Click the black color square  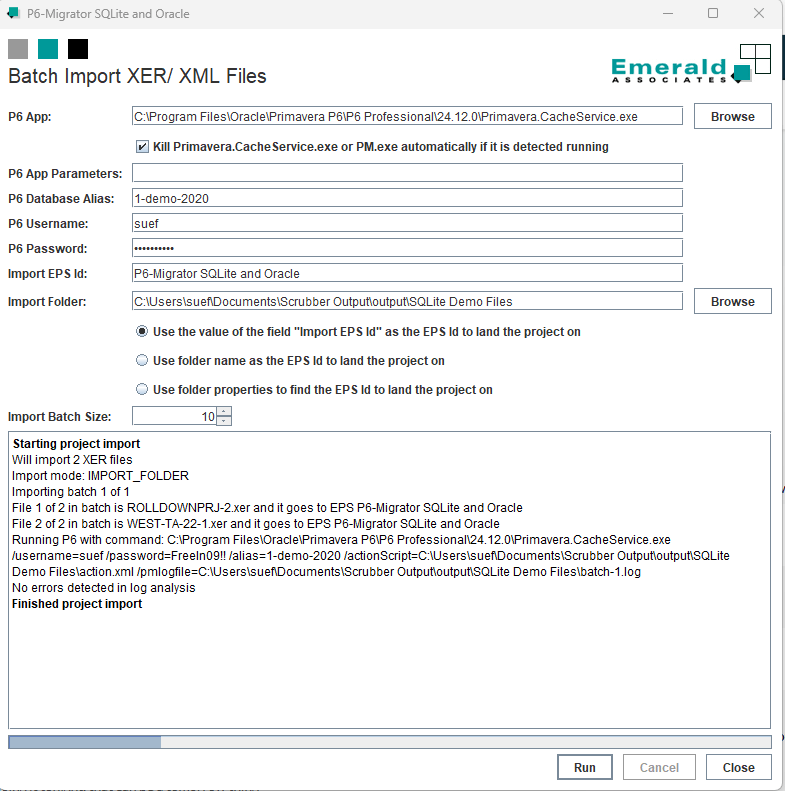click(x=78, y=49)
